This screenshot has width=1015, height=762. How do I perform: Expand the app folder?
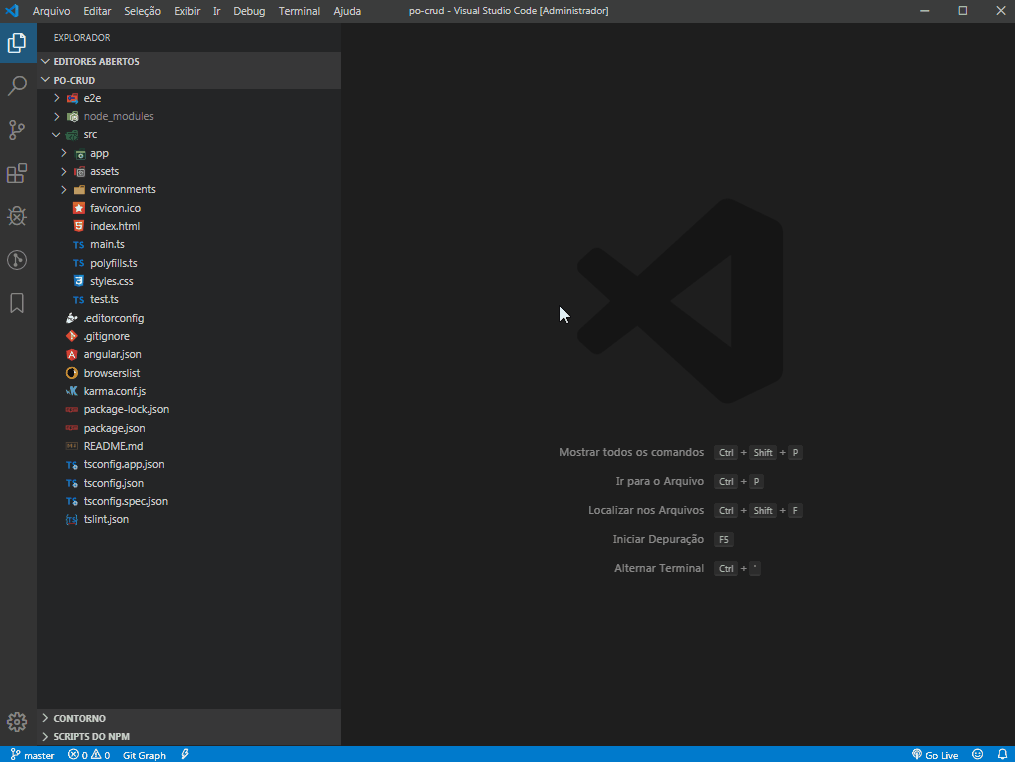click(x=63, y=153)
